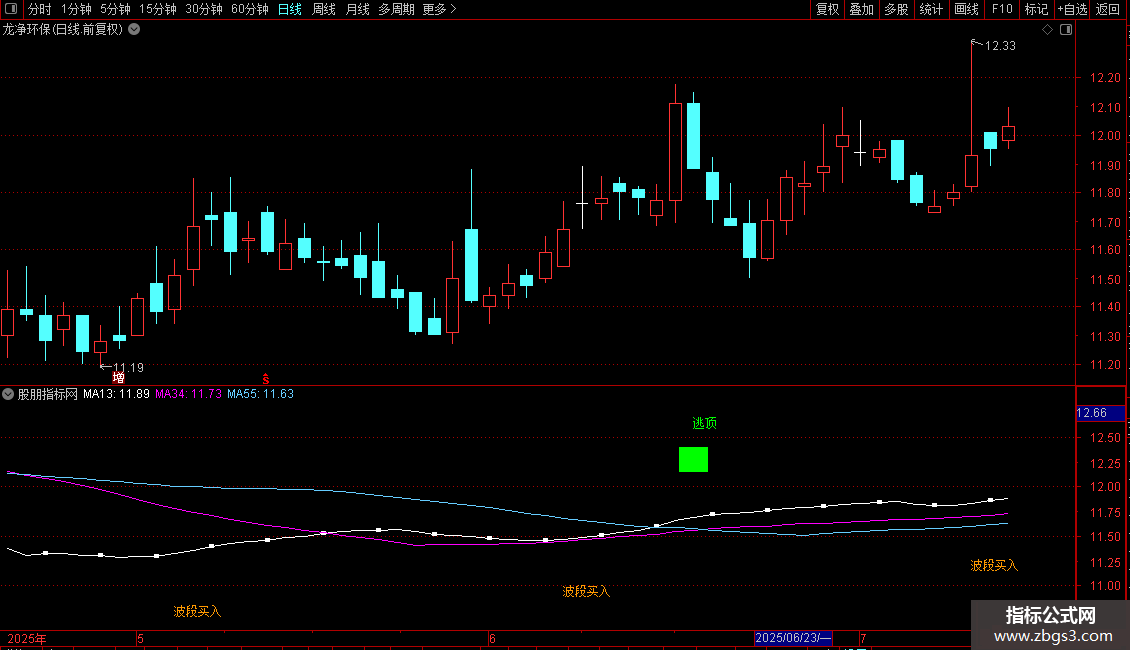Image resolution: width=1130 pixels, height=650 pixels.
Task: Select the 1分钟 period tab
Action: (x=76, y=9)
